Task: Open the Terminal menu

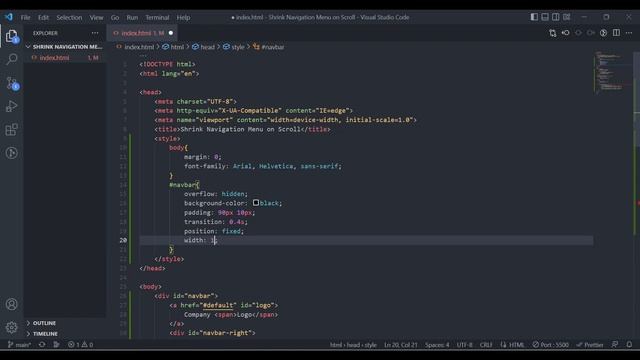Action: tap(157, 18)
